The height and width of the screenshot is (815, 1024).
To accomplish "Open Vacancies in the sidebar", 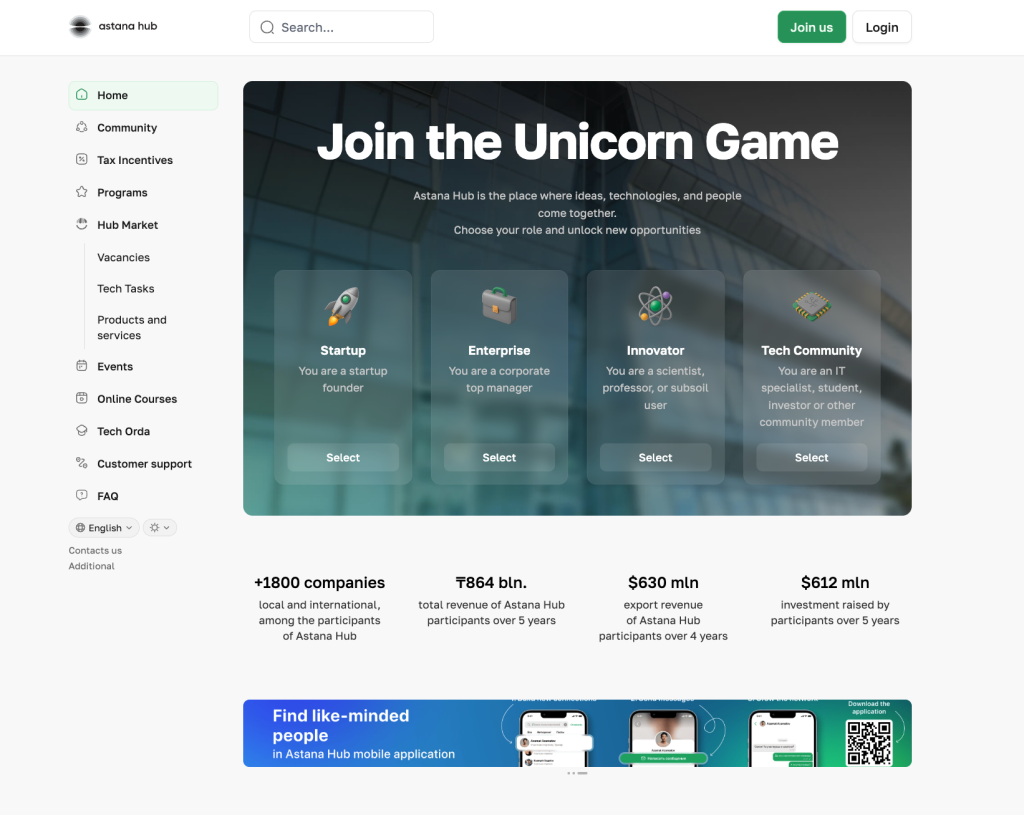I will [x=123, y=257].
